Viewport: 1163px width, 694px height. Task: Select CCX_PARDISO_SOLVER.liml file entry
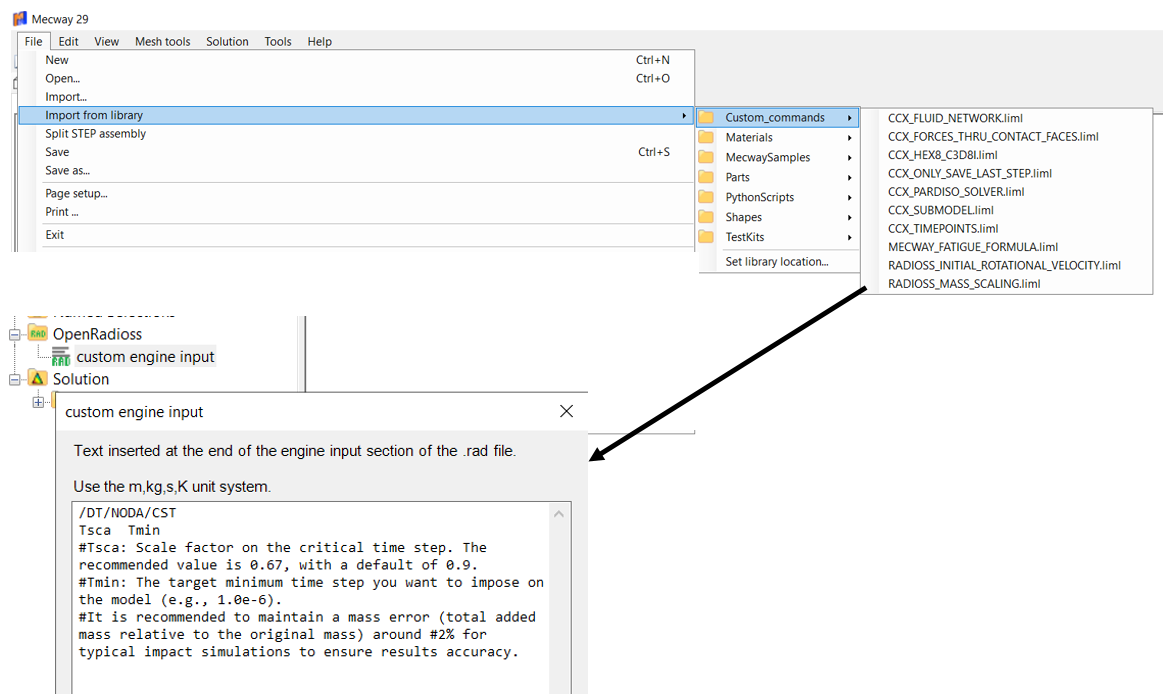955,191
